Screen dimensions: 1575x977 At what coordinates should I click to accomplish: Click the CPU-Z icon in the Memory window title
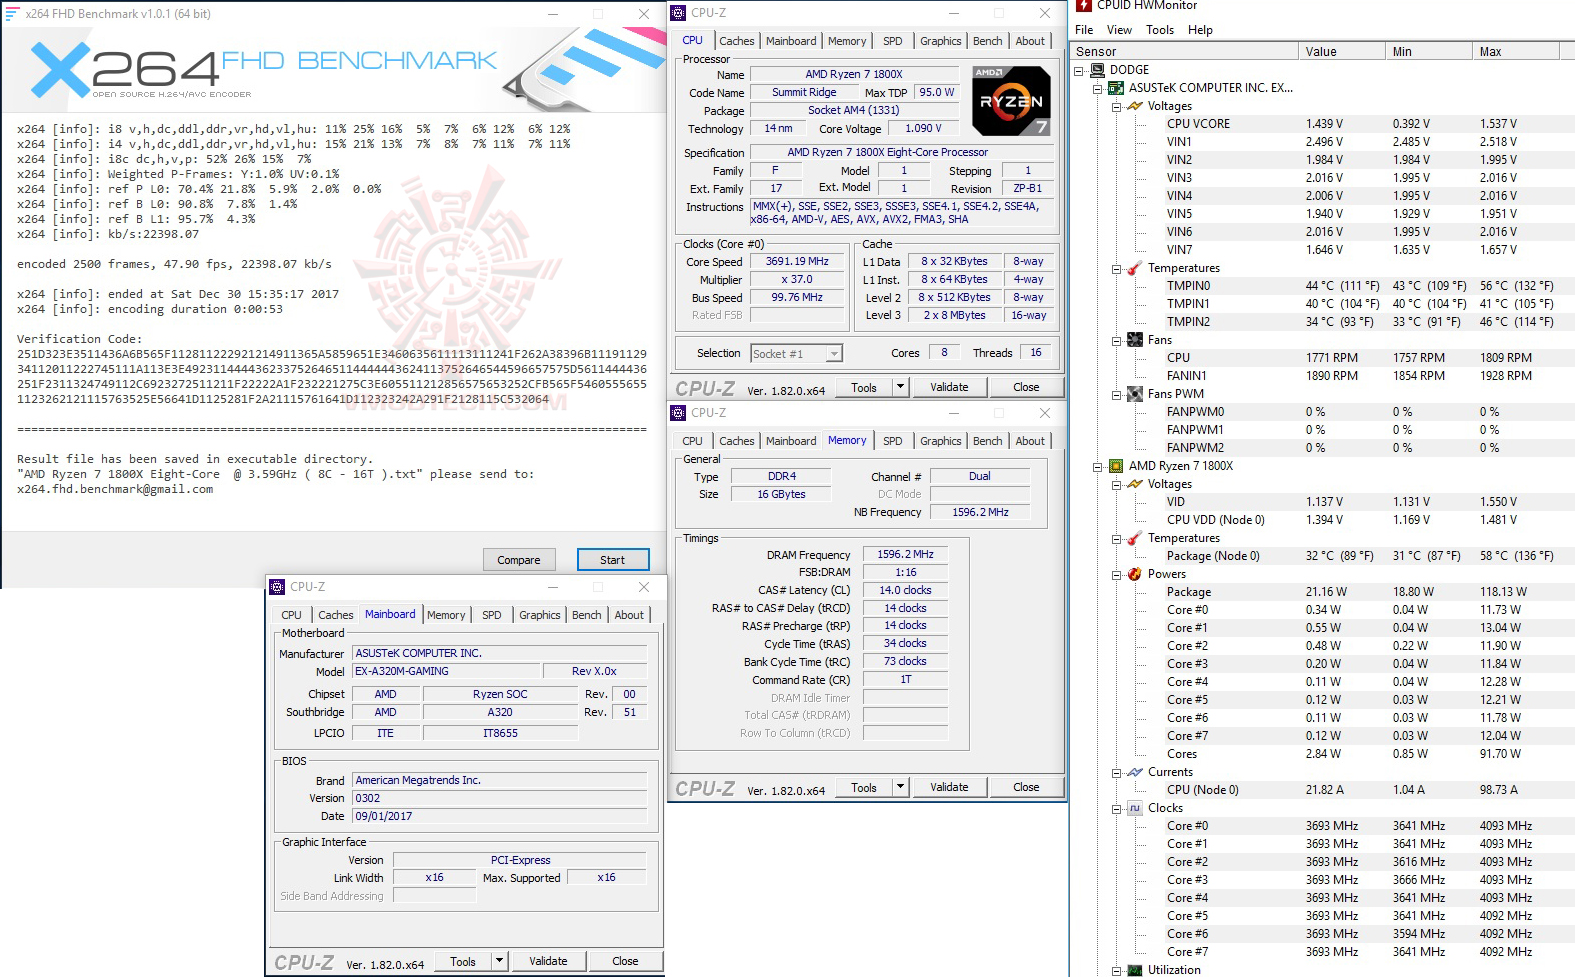pos(678,413)
